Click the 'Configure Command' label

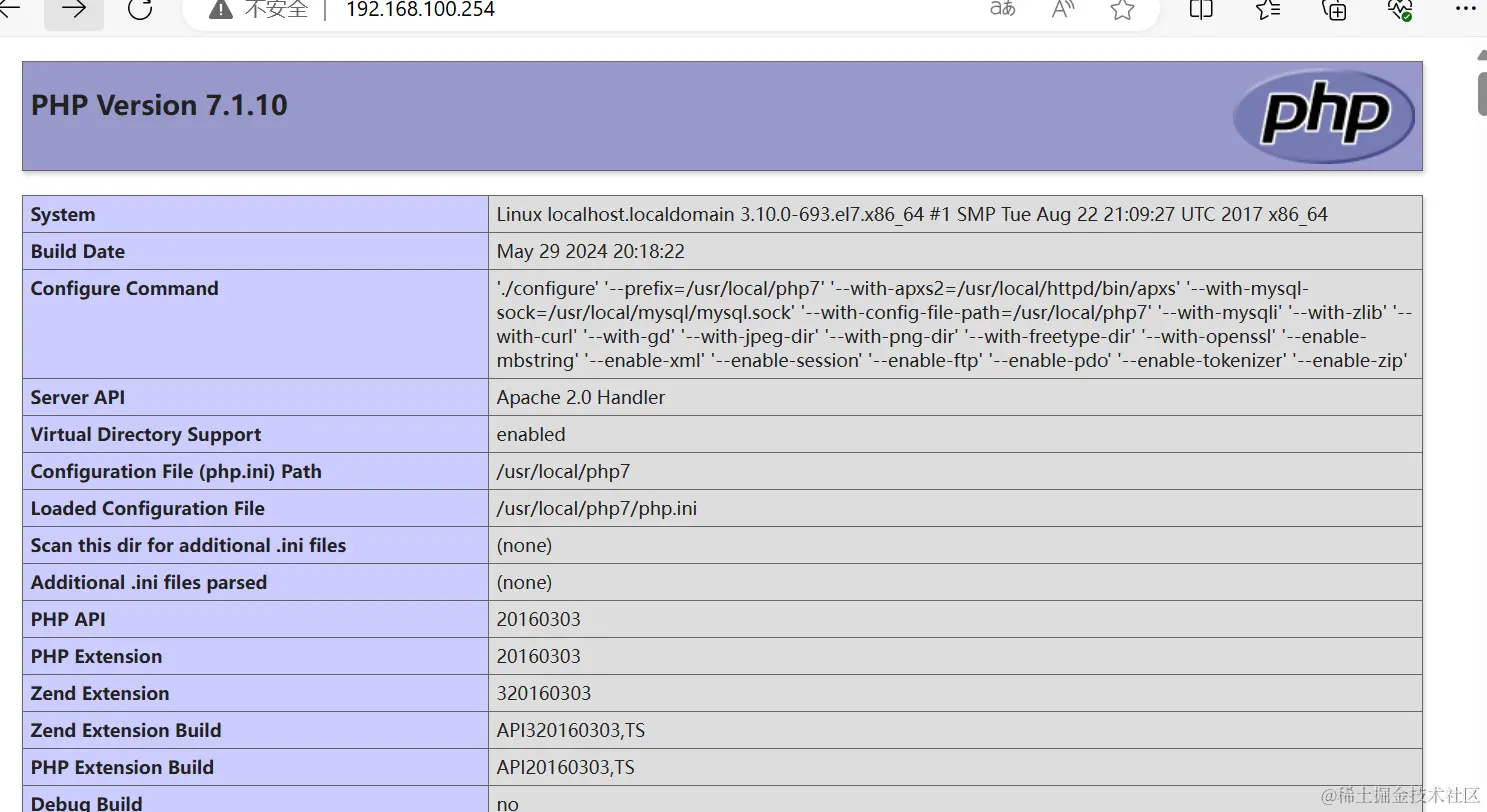pyautogui.click(x=124, y=288)
